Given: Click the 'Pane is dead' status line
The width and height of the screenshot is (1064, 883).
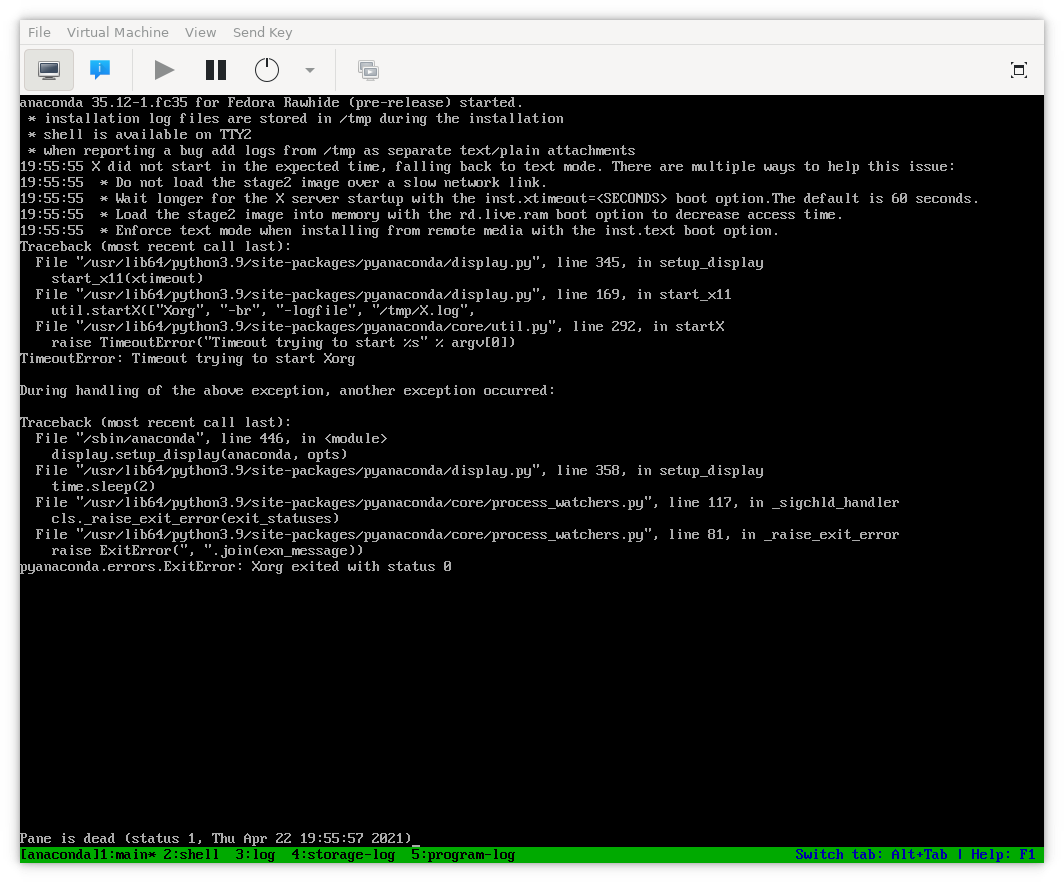Looking at the screenshot, I should click(x=216, y=838).
